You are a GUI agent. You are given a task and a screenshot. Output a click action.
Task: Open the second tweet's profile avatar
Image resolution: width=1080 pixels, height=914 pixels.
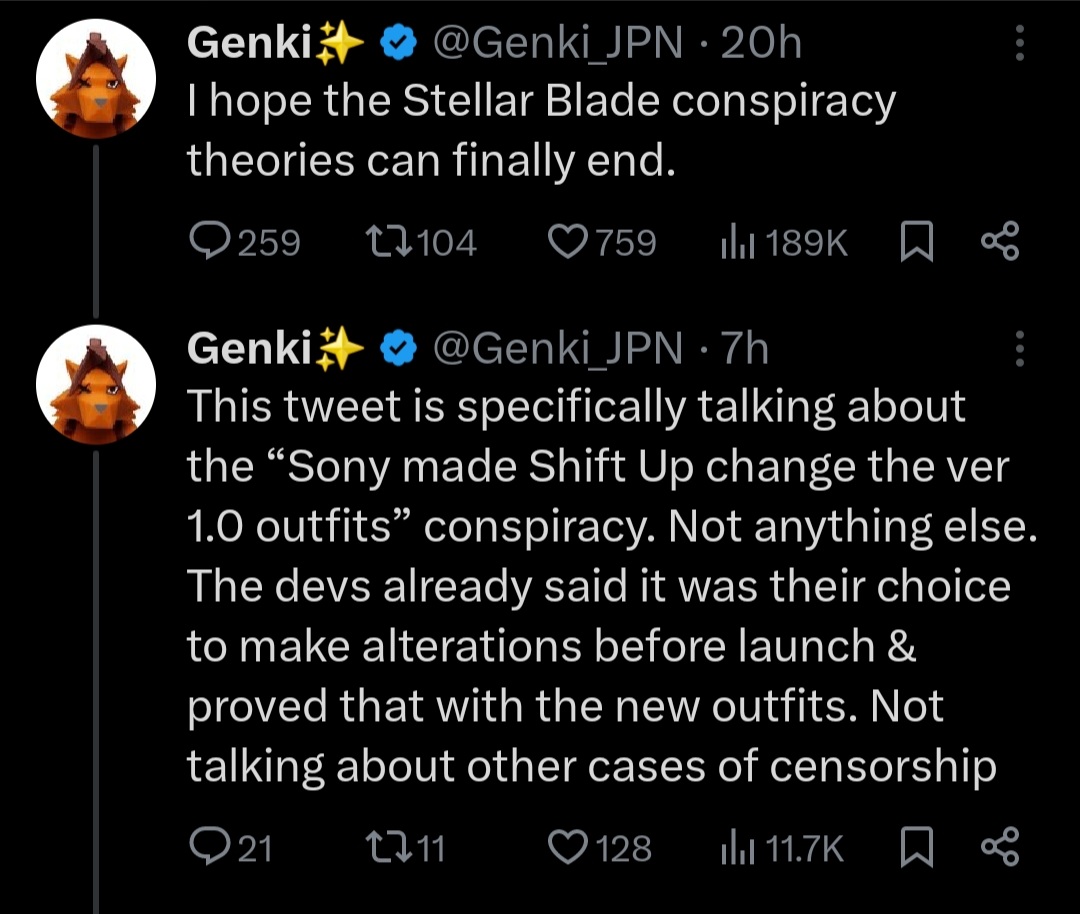pyautogui.click(x=96, y=384)
